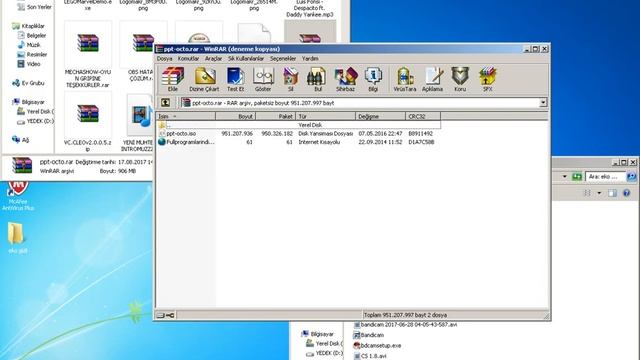This screenshot has height=360, width=640.
Task: Select Resimler in Explorer sidebar
Action: (x=33, y=54)
